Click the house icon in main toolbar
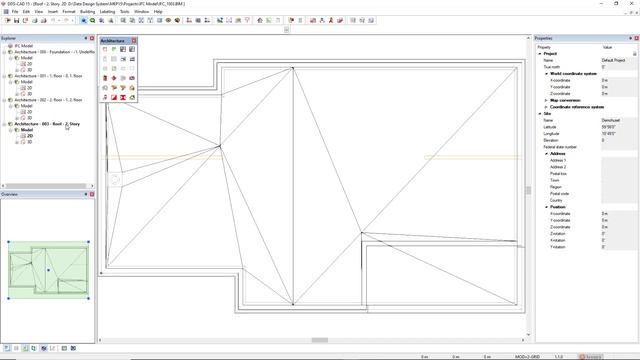Viewport: 640px width, 360px height. tap(260, 20)
